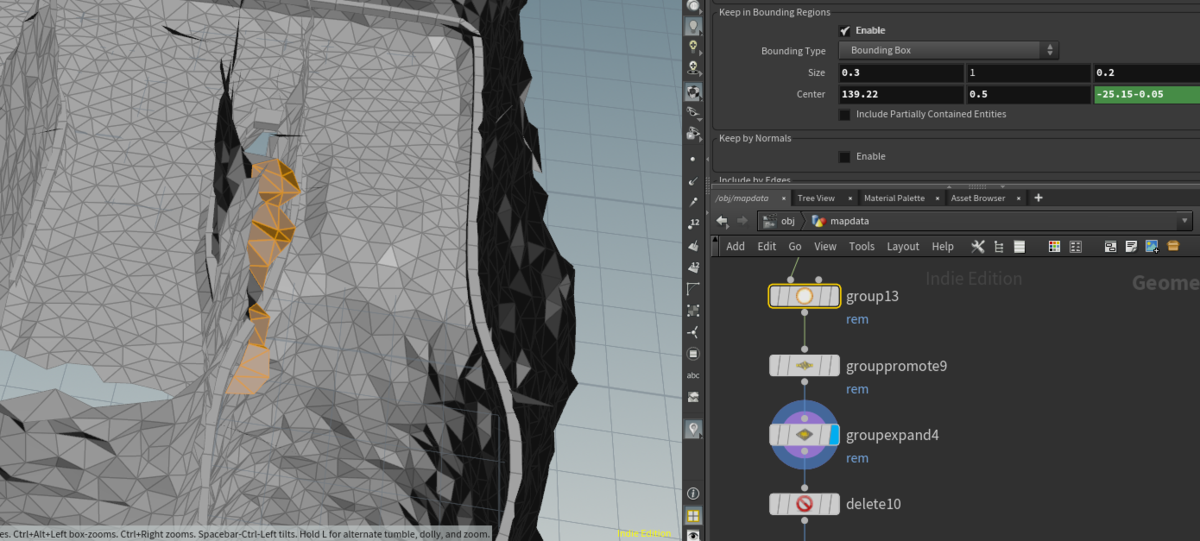Open the wrench network tools icon
1200x541 pixels.
[x=978, y=246]
